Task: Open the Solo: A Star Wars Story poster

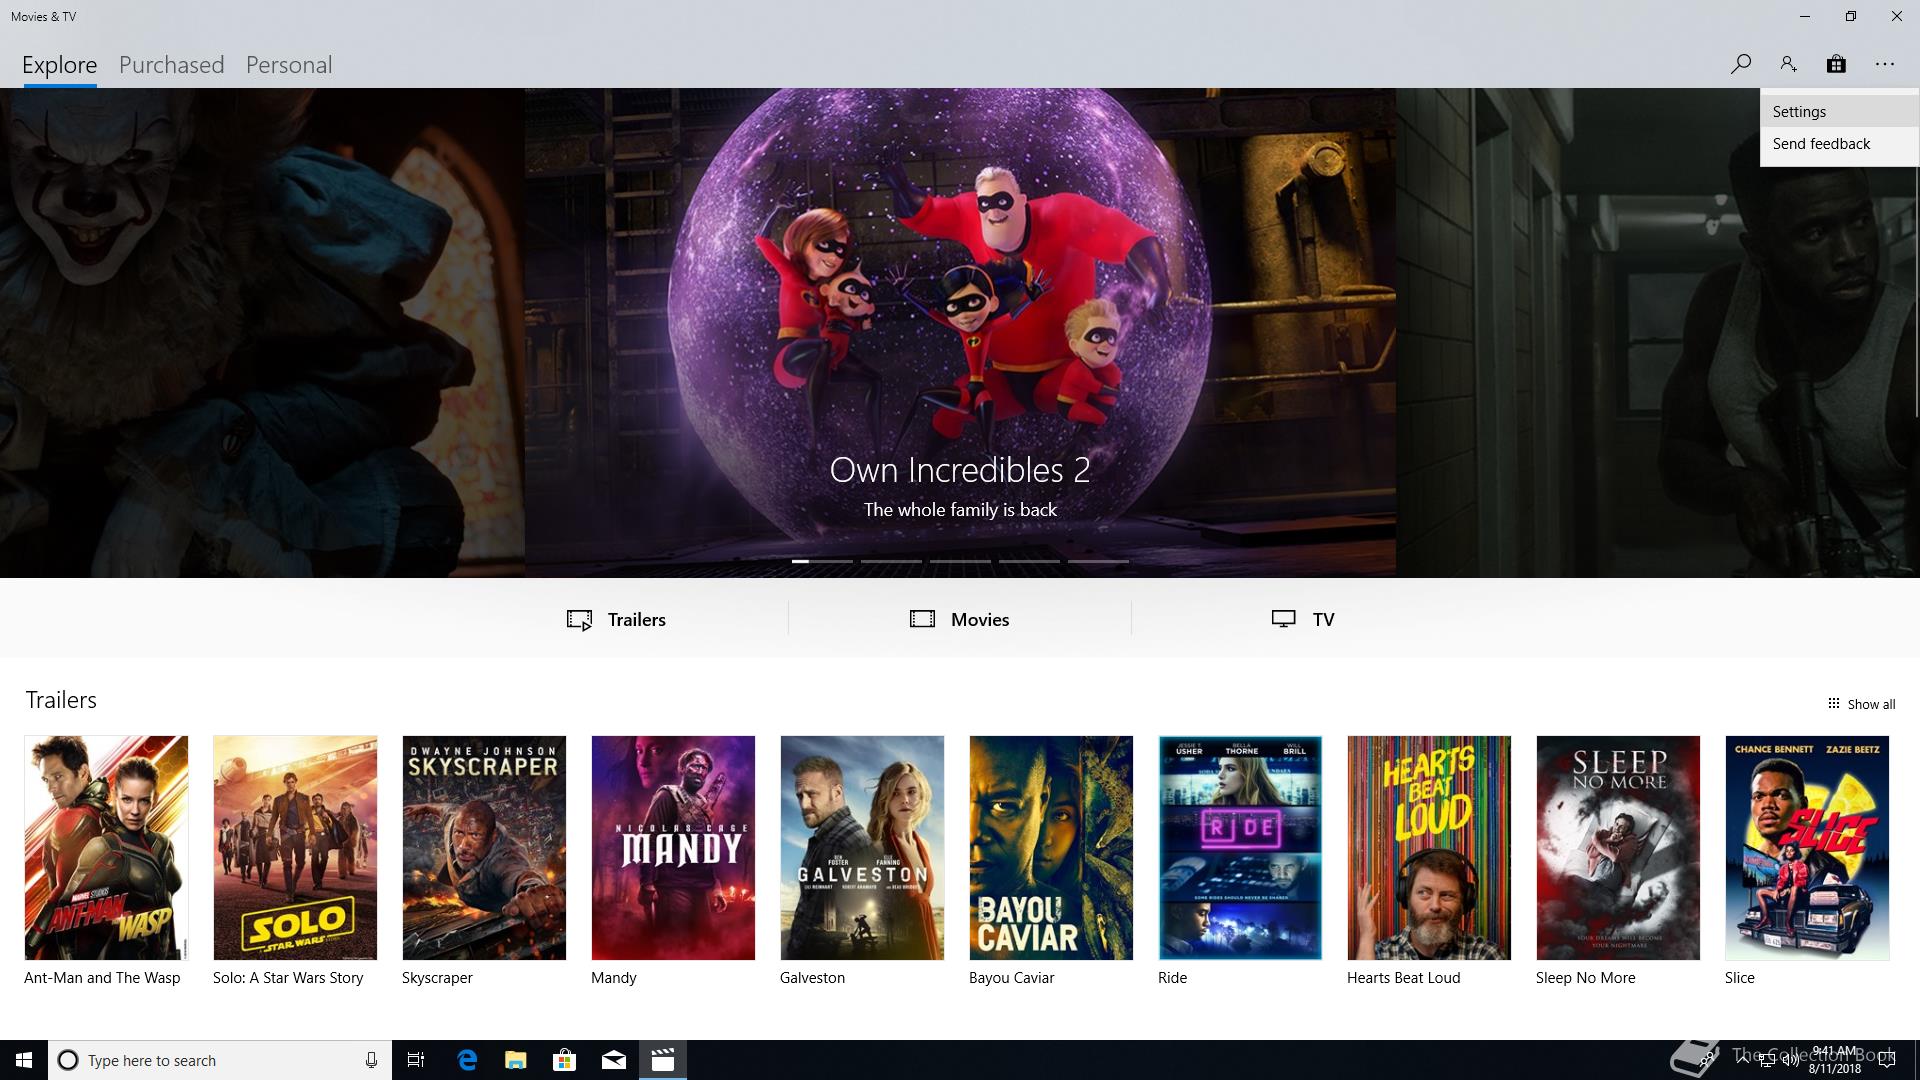Action: (295, 848)
